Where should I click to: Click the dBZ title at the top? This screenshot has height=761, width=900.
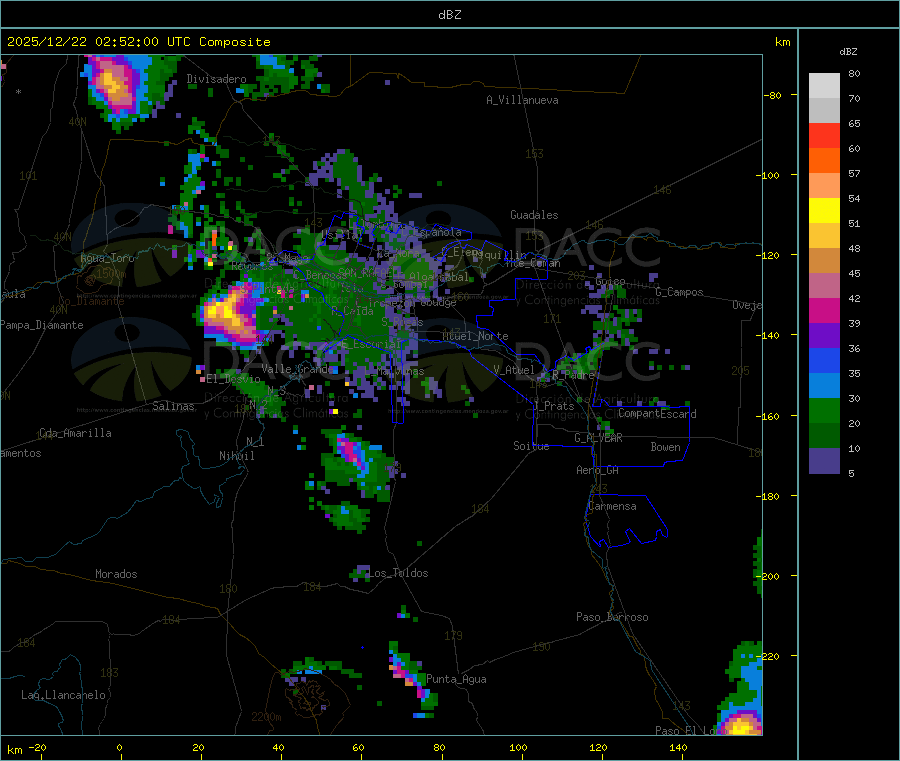[x=449, y=15]
